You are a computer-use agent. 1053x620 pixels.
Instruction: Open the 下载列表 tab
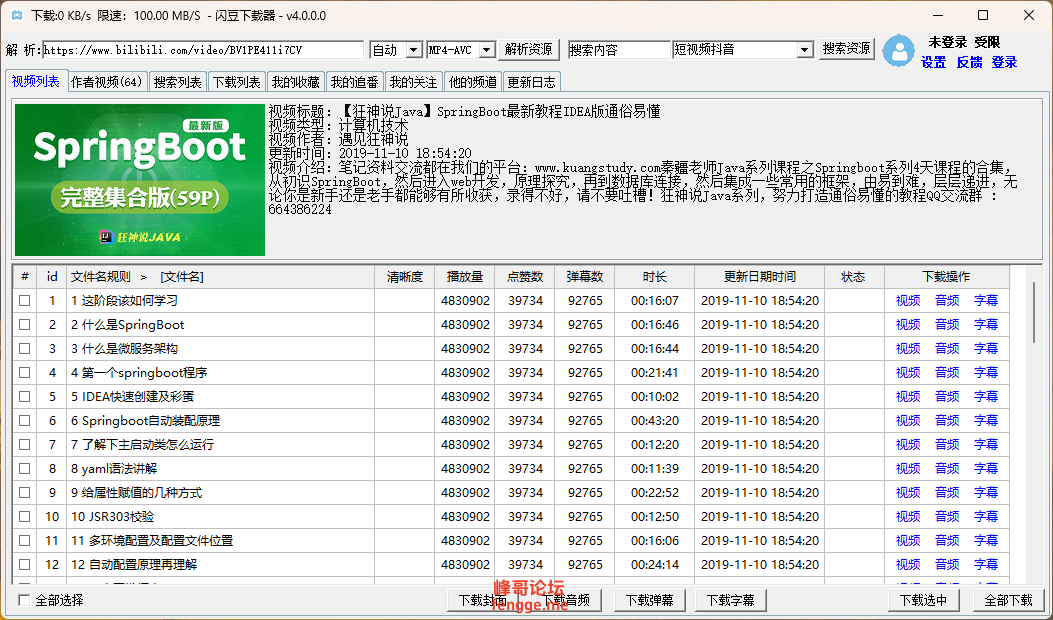[236, 82]
